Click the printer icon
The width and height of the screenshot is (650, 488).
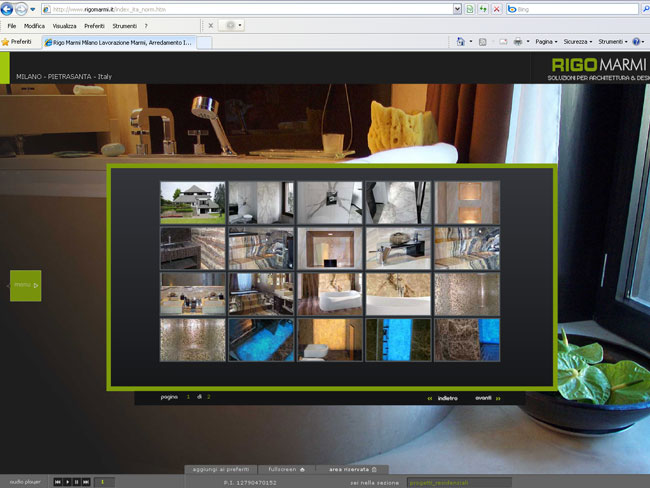point(518,41)
